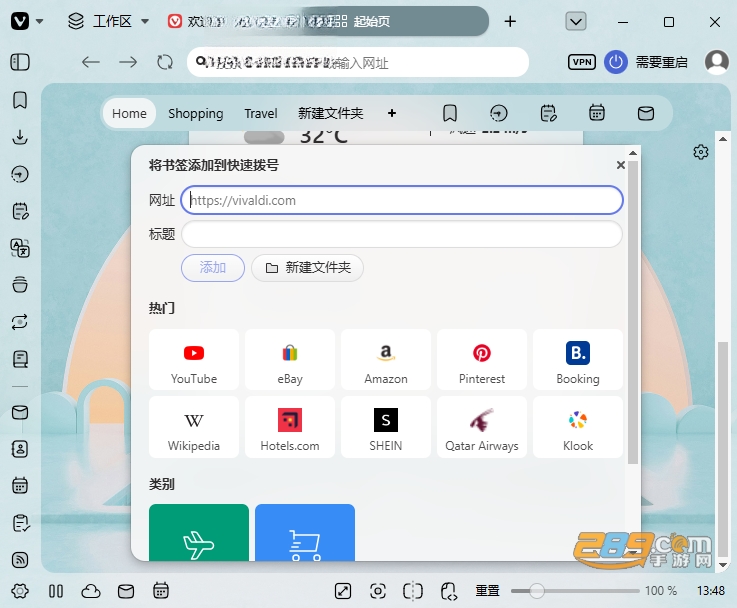This screenshot has height=608, width=737.
Task: Open calendar icon in status bar
Action: click(x=161, y=591)
